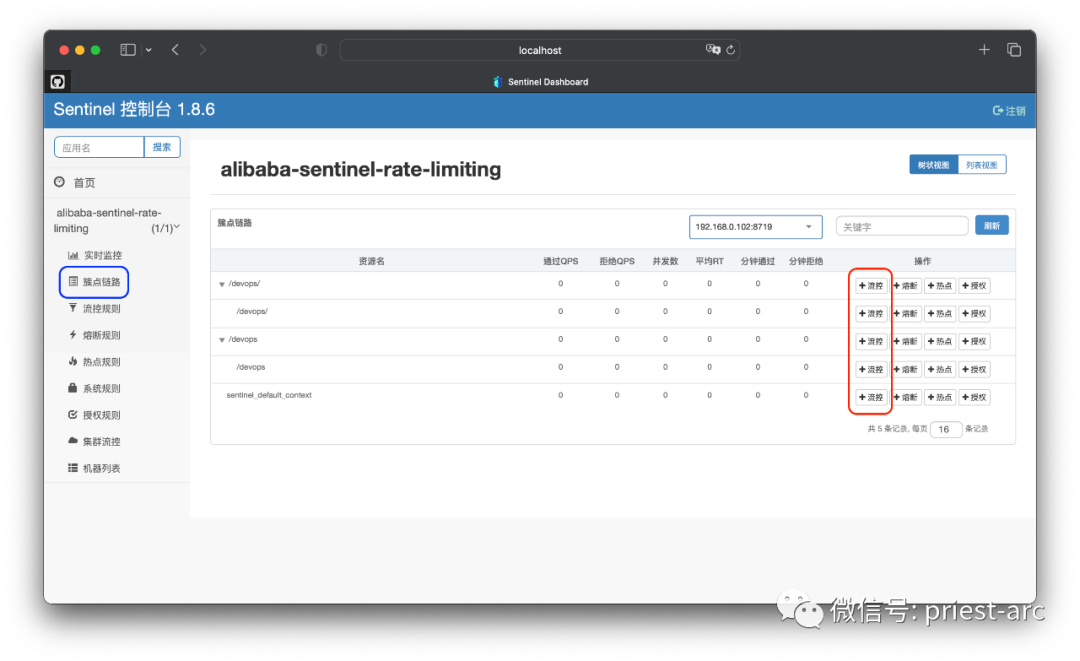This screenshot has height=661, width=1080.
Task: Add 流控 rule for sentinel_default_context
Action: pyautogui.click(x=871, y=397)
